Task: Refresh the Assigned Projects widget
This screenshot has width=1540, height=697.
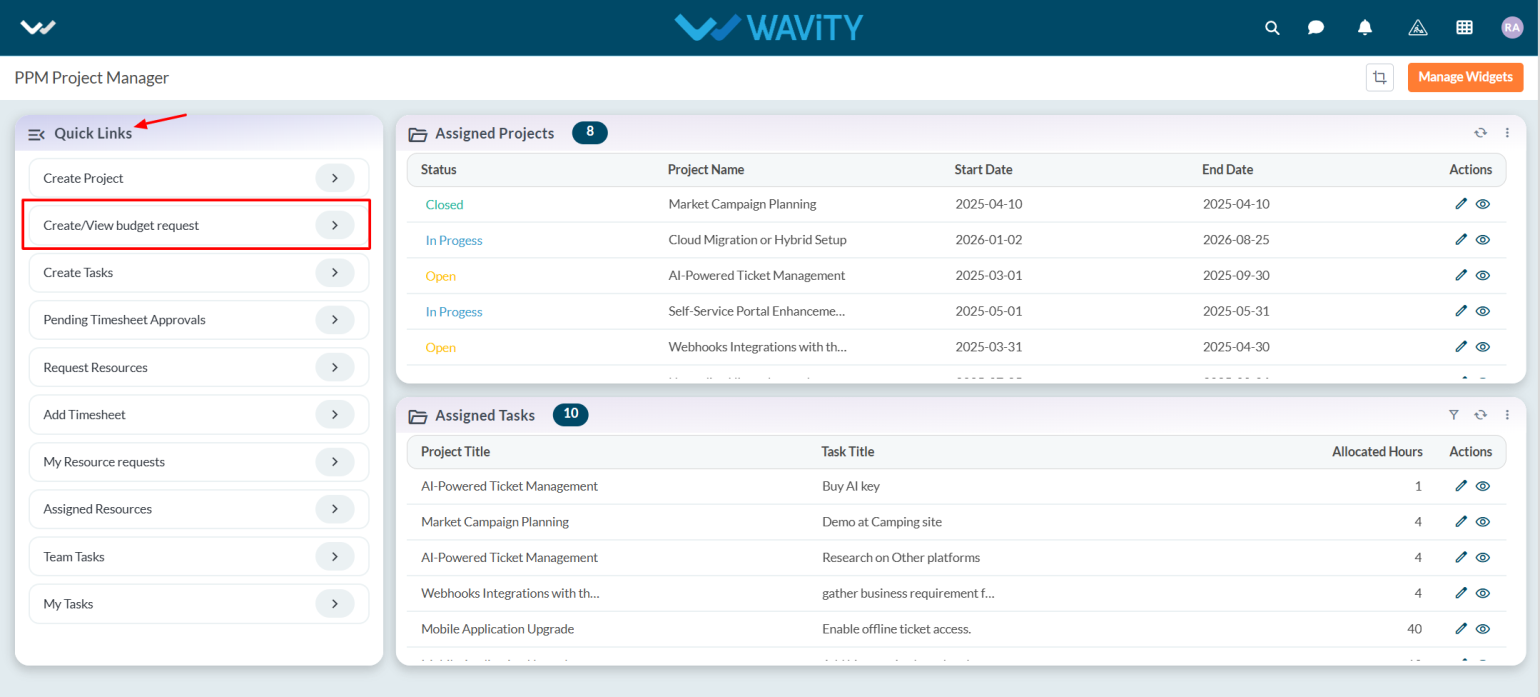Action: point(1480,133)
